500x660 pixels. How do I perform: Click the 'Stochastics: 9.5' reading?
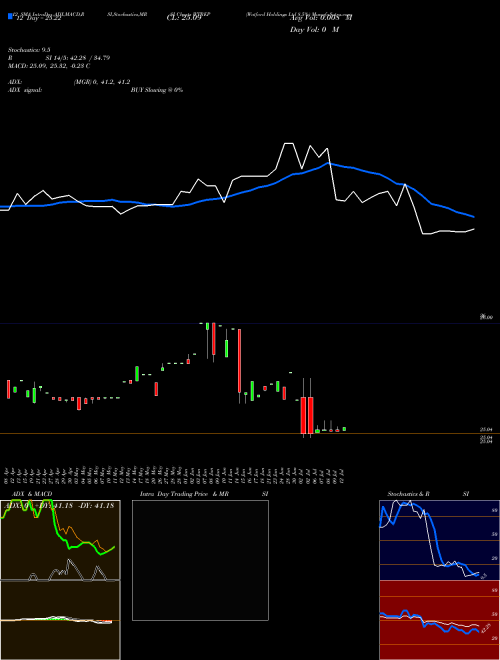[x=29, y=50]
